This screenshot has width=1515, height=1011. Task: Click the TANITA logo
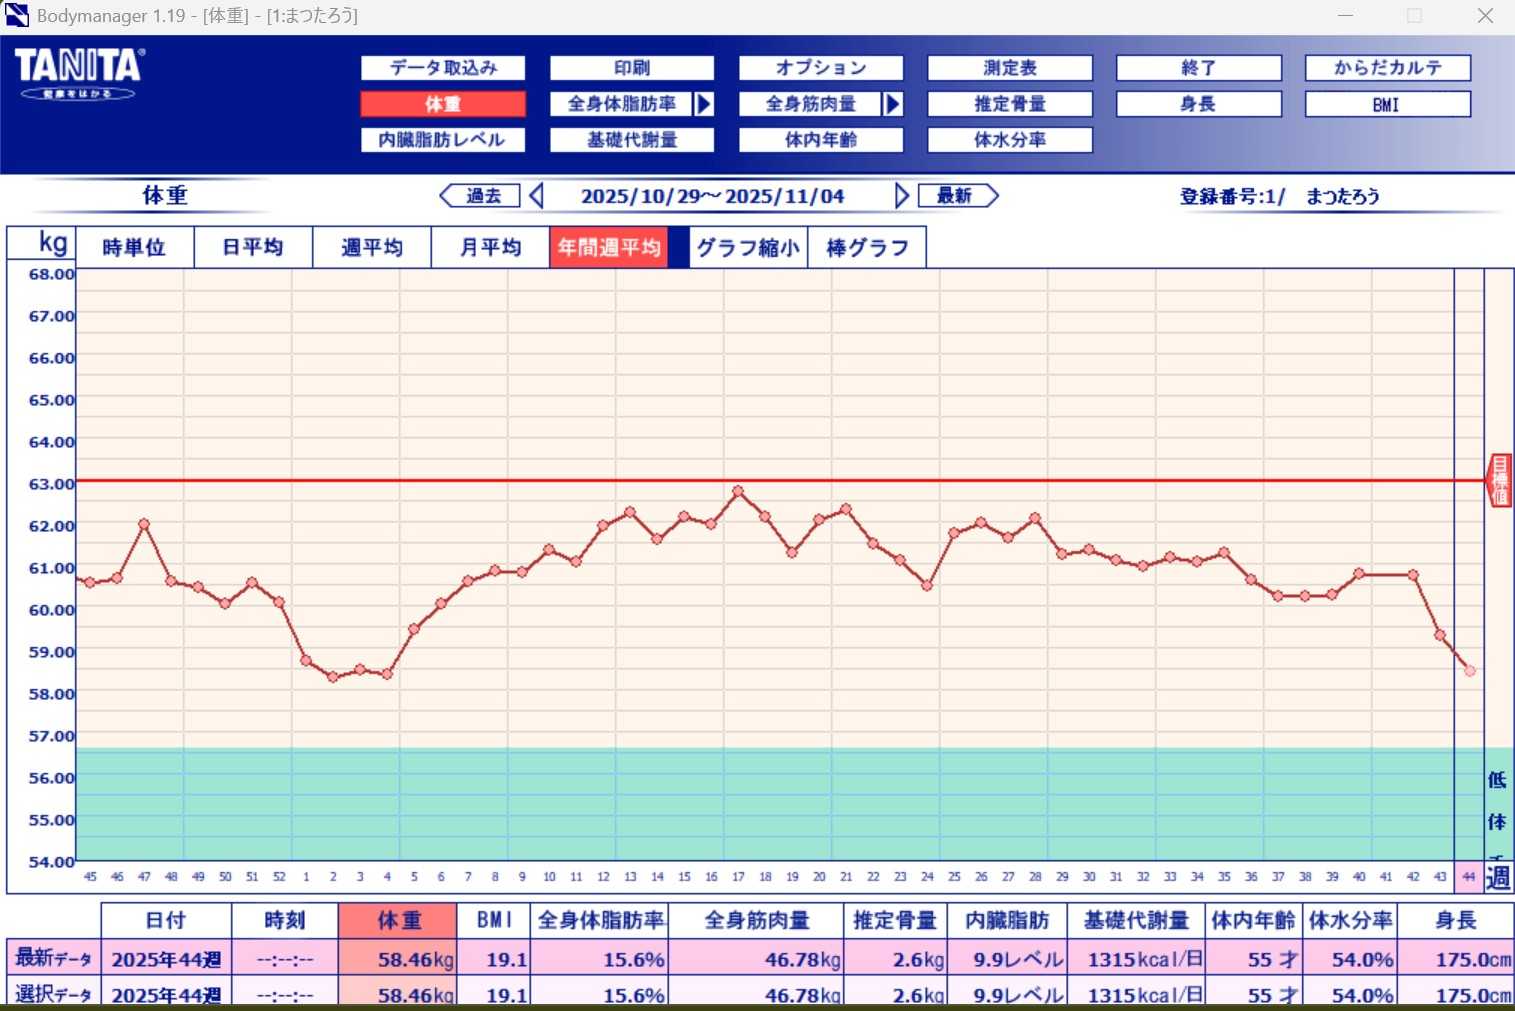tap(79, 74)
